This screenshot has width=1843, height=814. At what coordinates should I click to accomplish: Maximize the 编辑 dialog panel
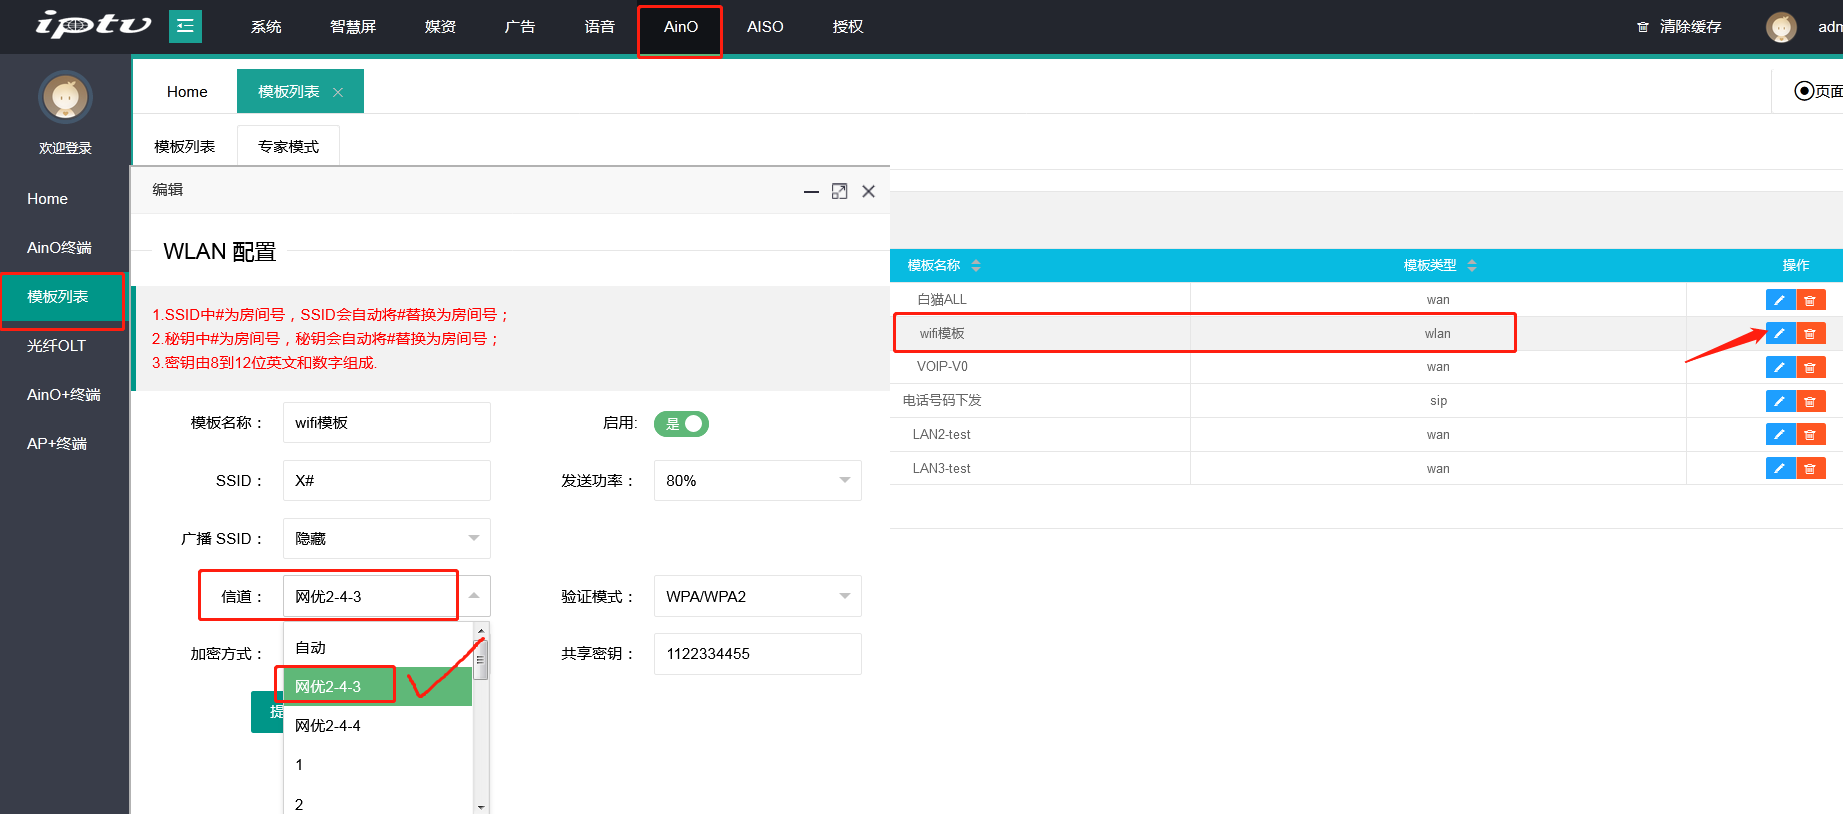click(x=839, y=191)
